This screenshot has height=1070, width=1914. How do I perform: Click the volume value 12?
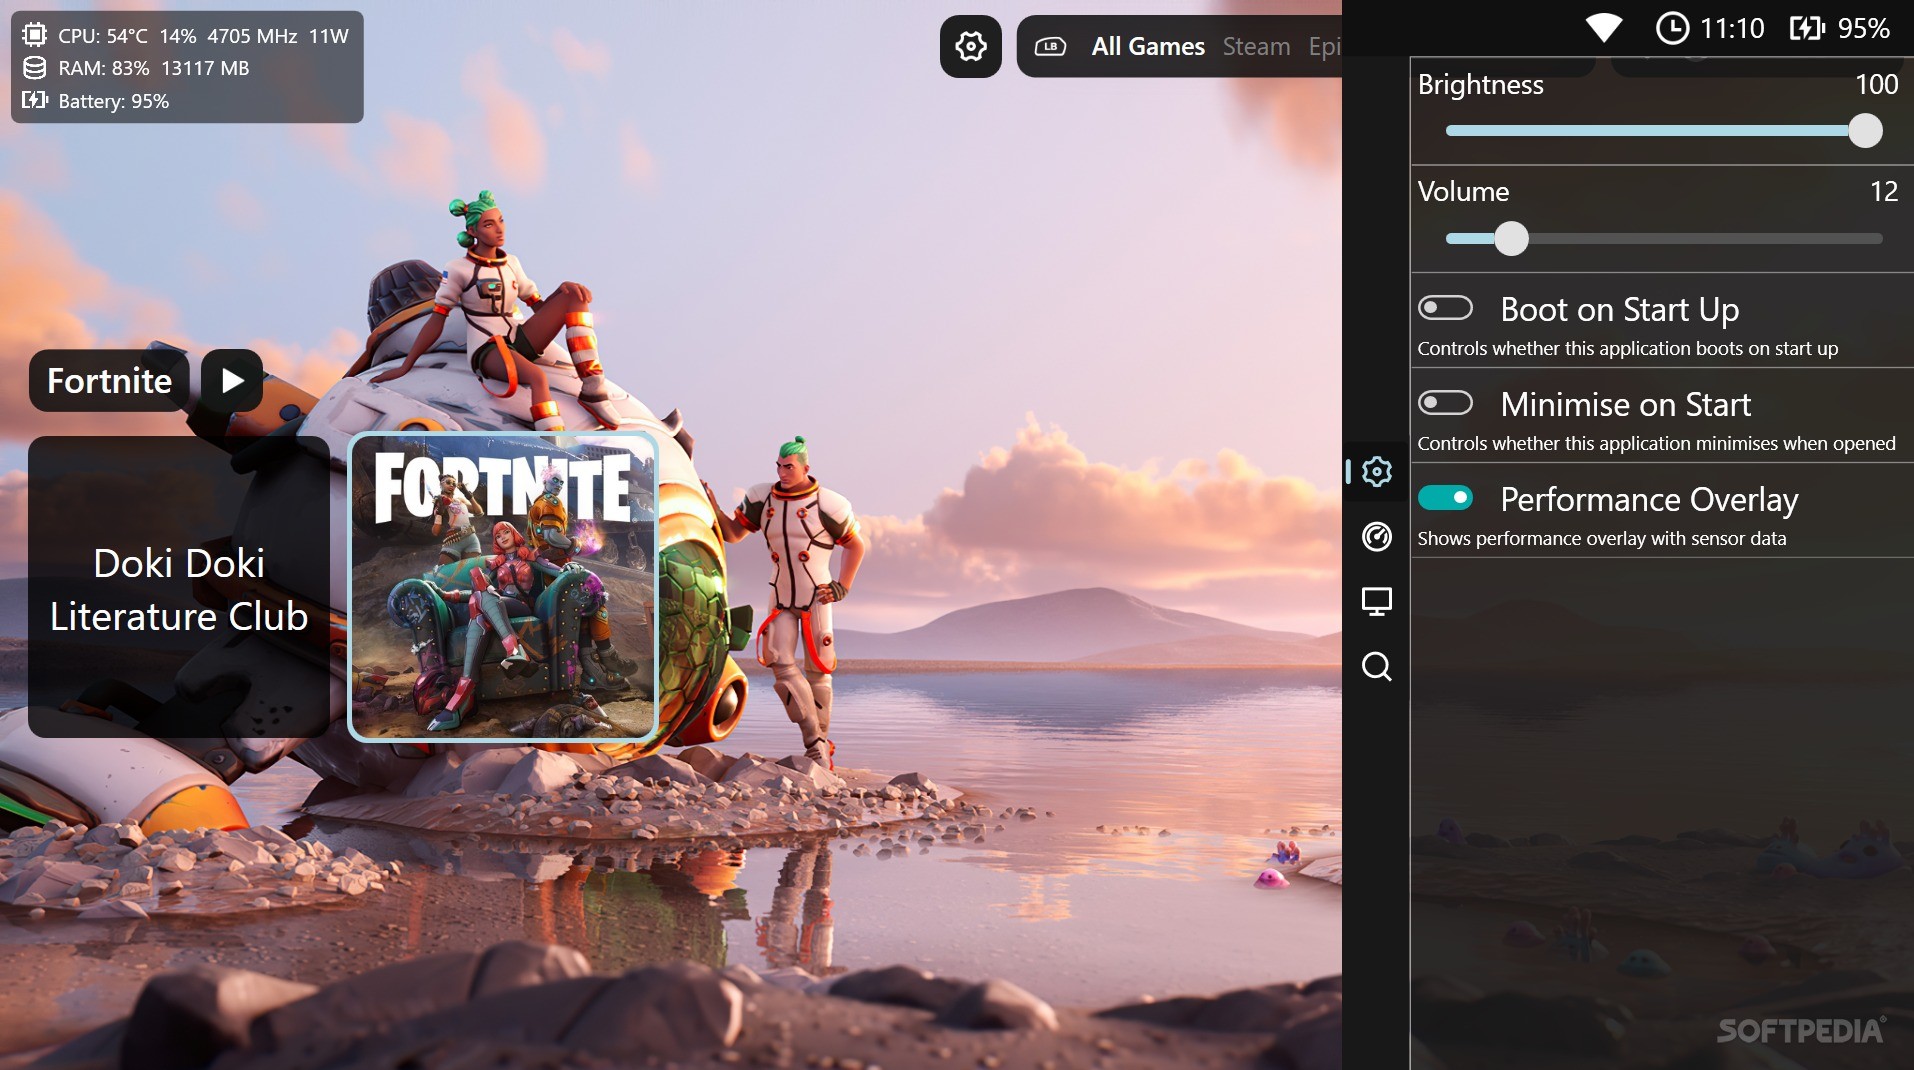tap(1883, 191)
